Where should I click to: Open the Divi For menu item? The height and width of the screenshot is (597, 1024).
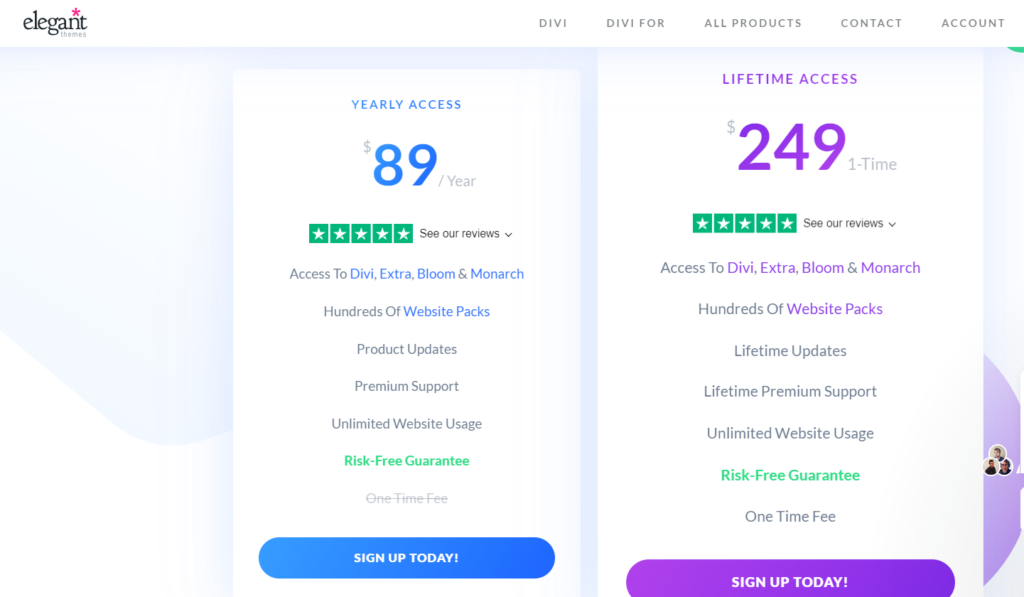tap(635, 23)
